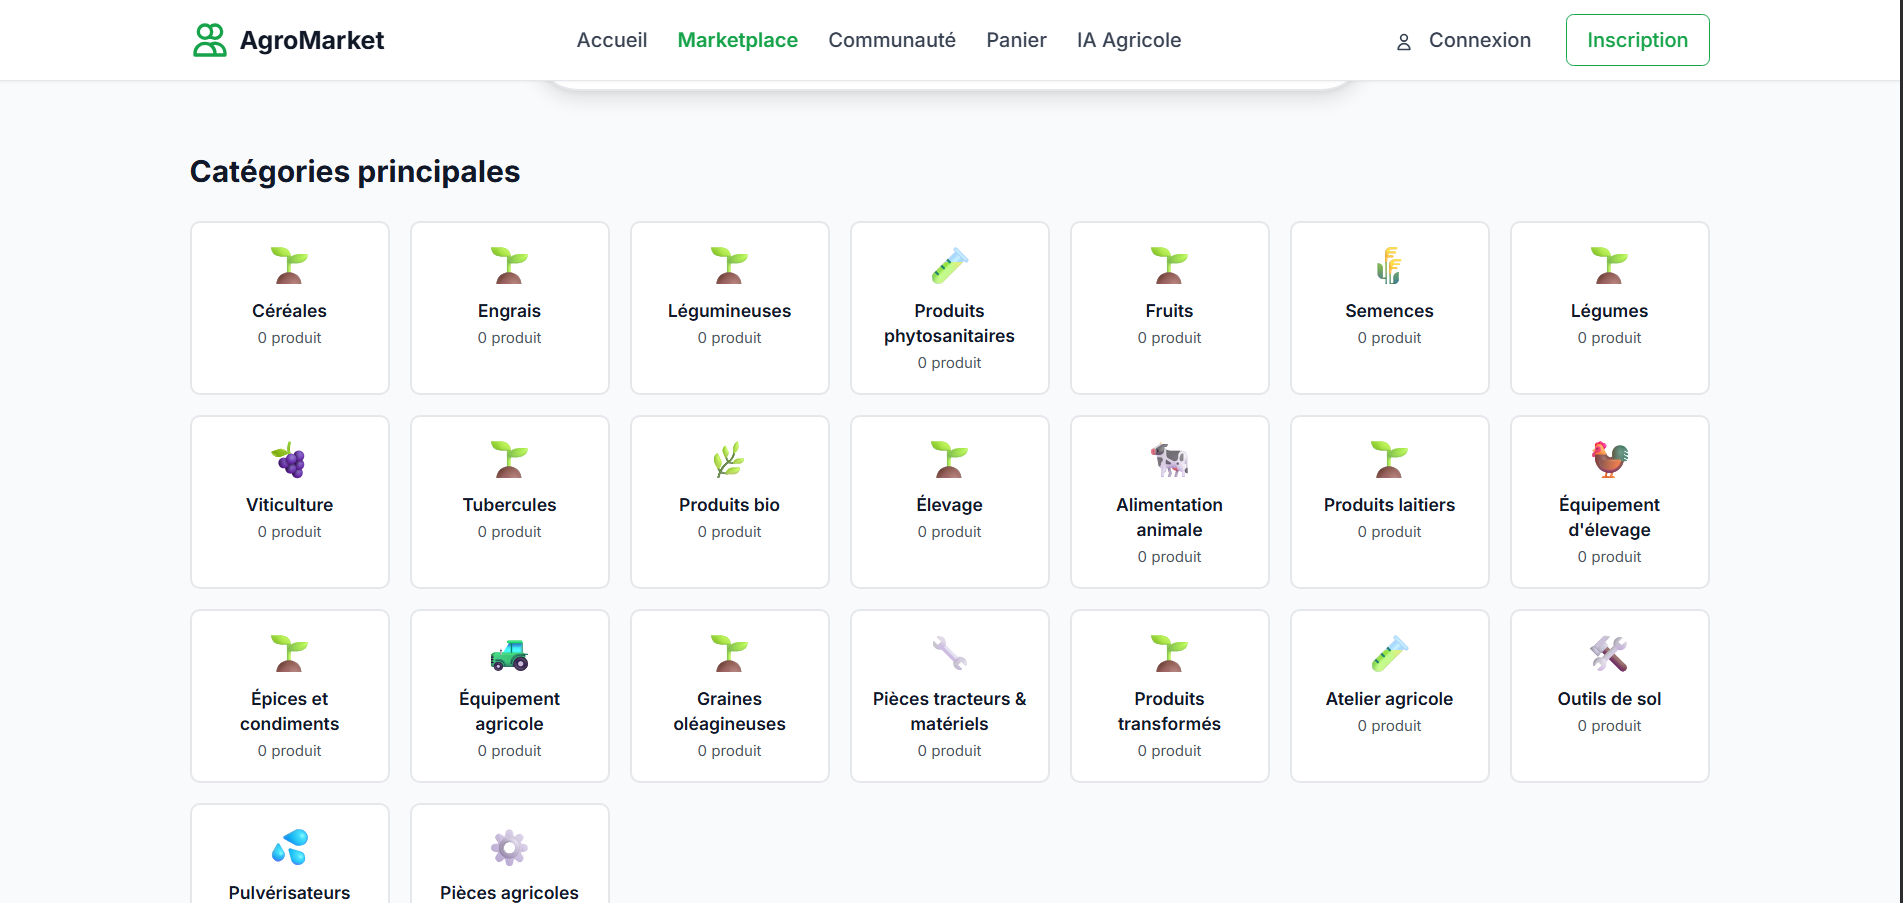Open the Graines oléagineuses title
Viewport: 1903px width, 903px height.
tap(730, 711)
